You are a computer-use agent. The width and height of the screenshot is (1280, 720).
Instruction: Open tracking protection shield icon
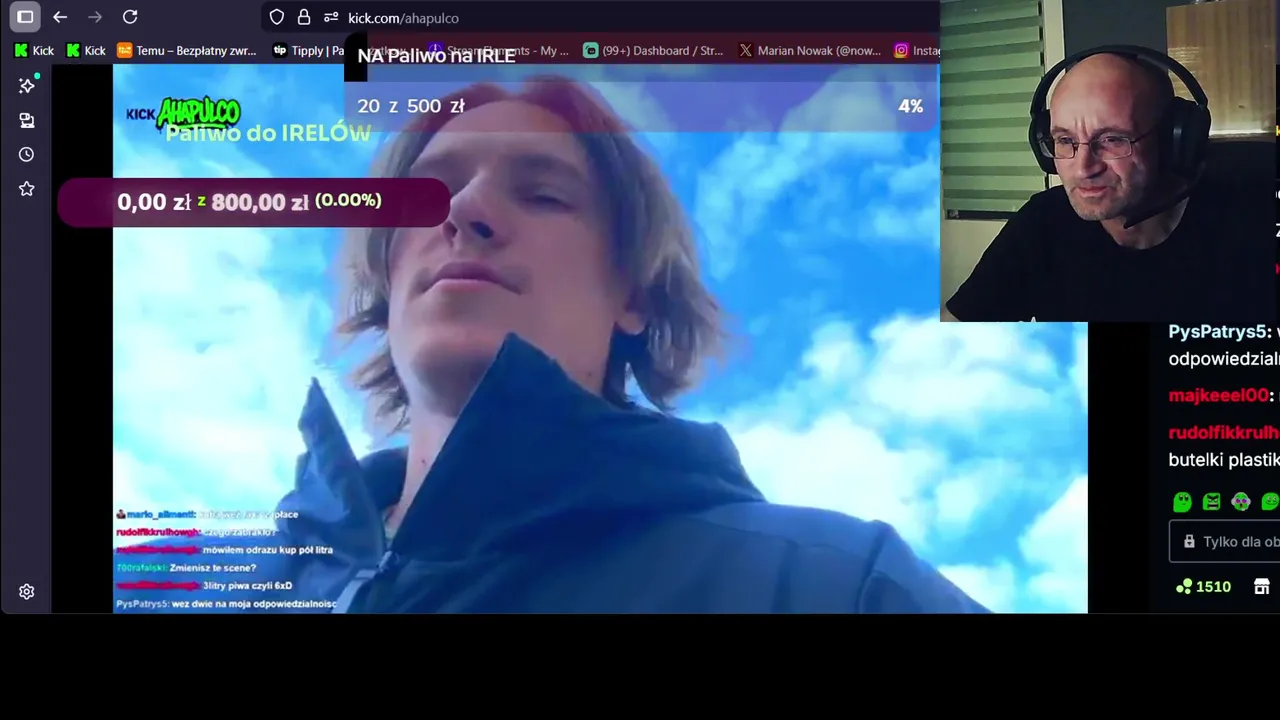pos(277,17)
